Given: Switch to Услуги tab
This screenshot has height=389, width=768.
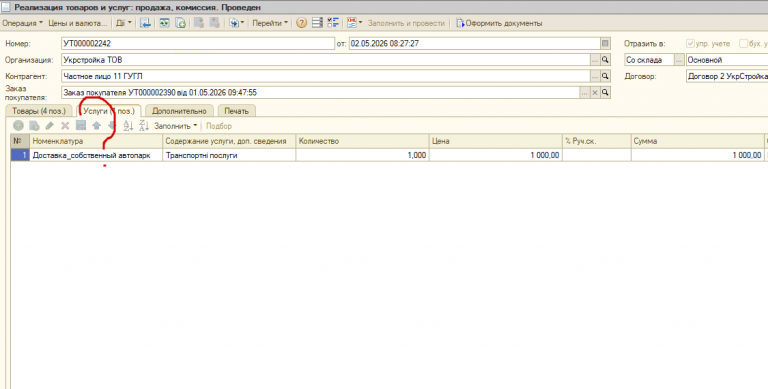Looking at the screenshot, I should point(109,111).
